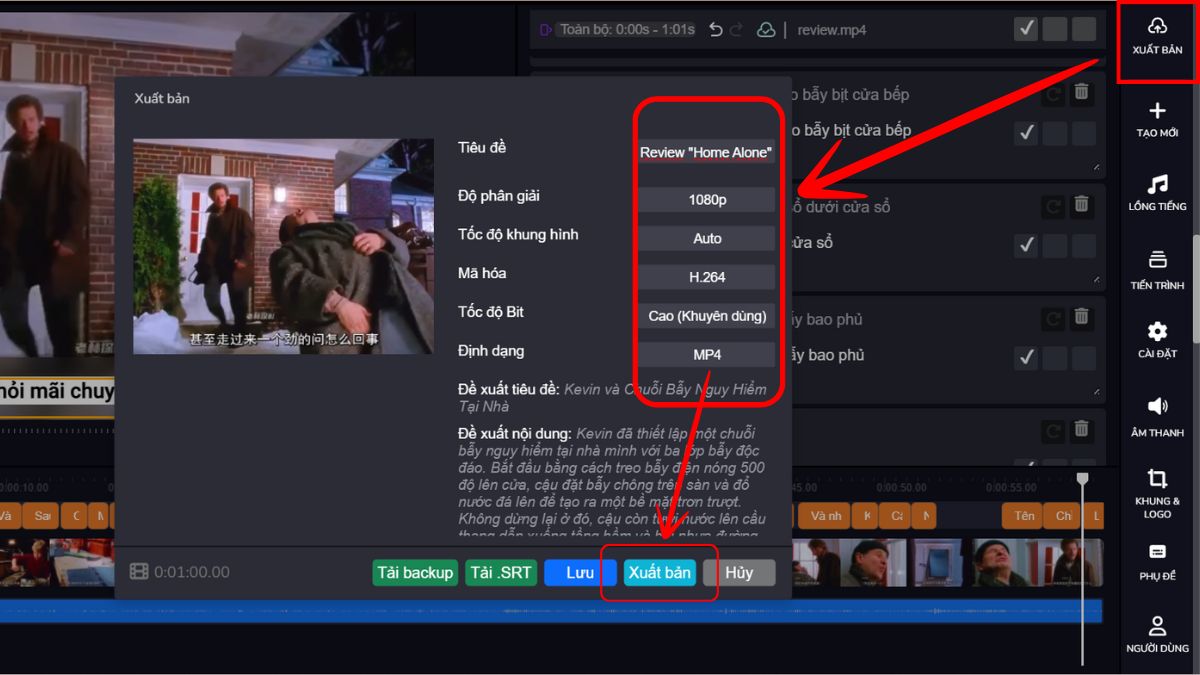Open the Tiến trình progress panel
Image resolution: width=1200 pixels, height=675 pixels.
coord(1157,268)
